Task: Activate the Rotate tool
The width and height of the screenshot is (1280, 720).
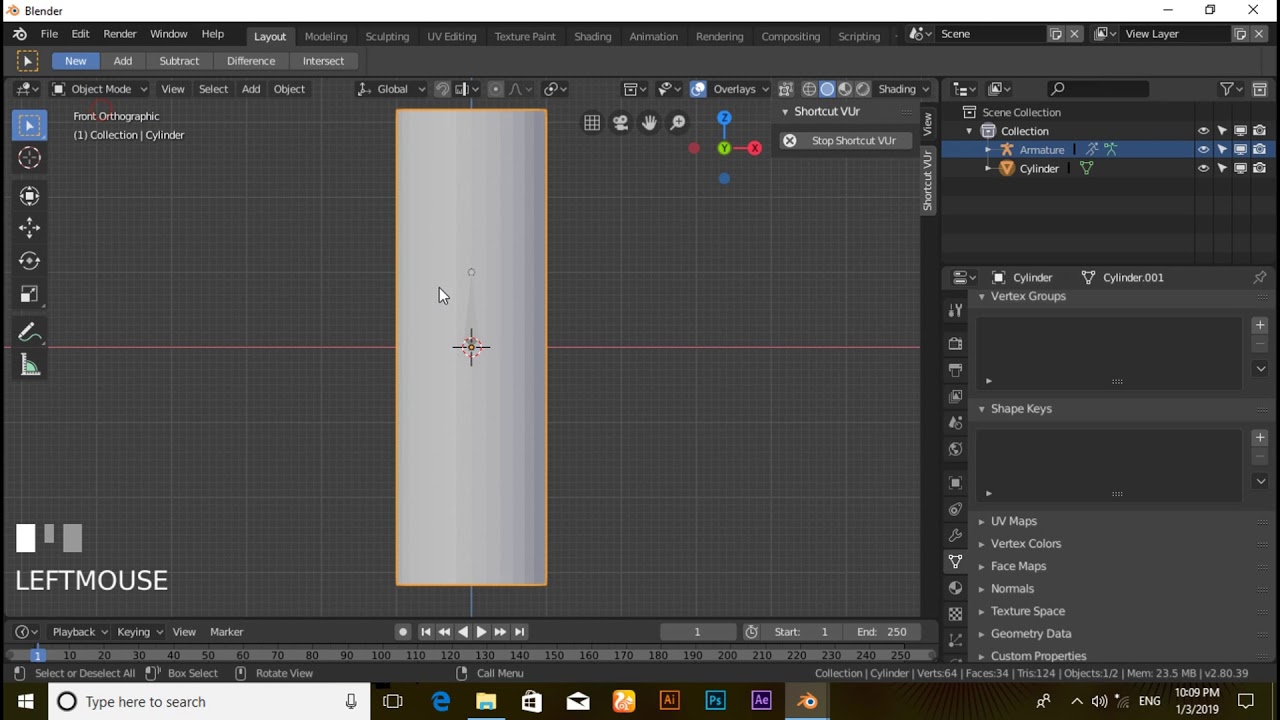Action: (x=29, y=261)
